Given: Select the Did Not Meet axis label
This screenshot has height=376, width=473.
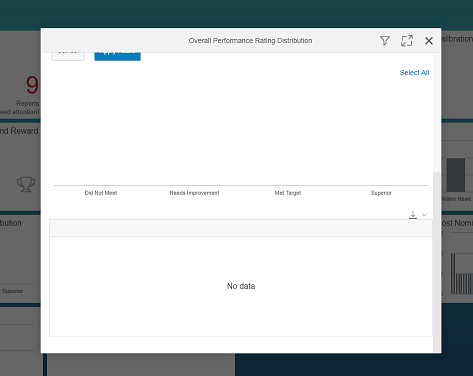Looking at the screenshot, I should [x=101, y=193].
